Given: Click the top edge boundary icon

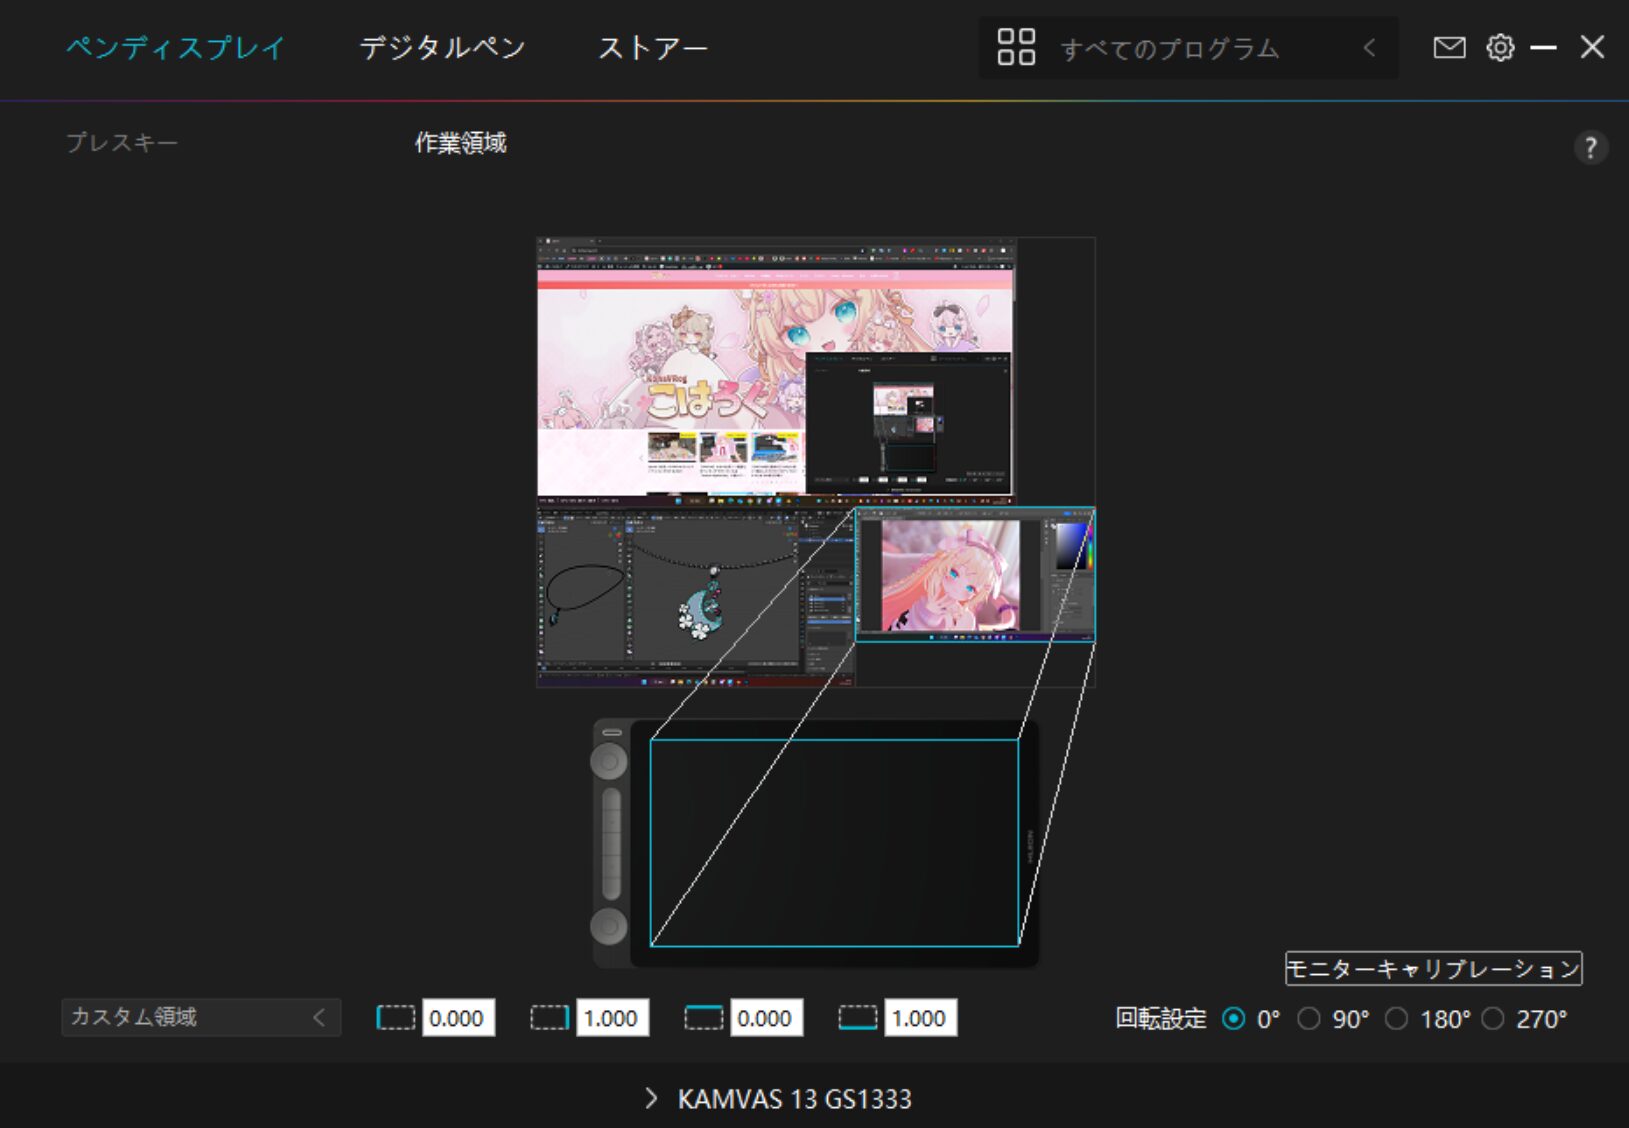Looking at the screenshot, I should point(703,1018).
